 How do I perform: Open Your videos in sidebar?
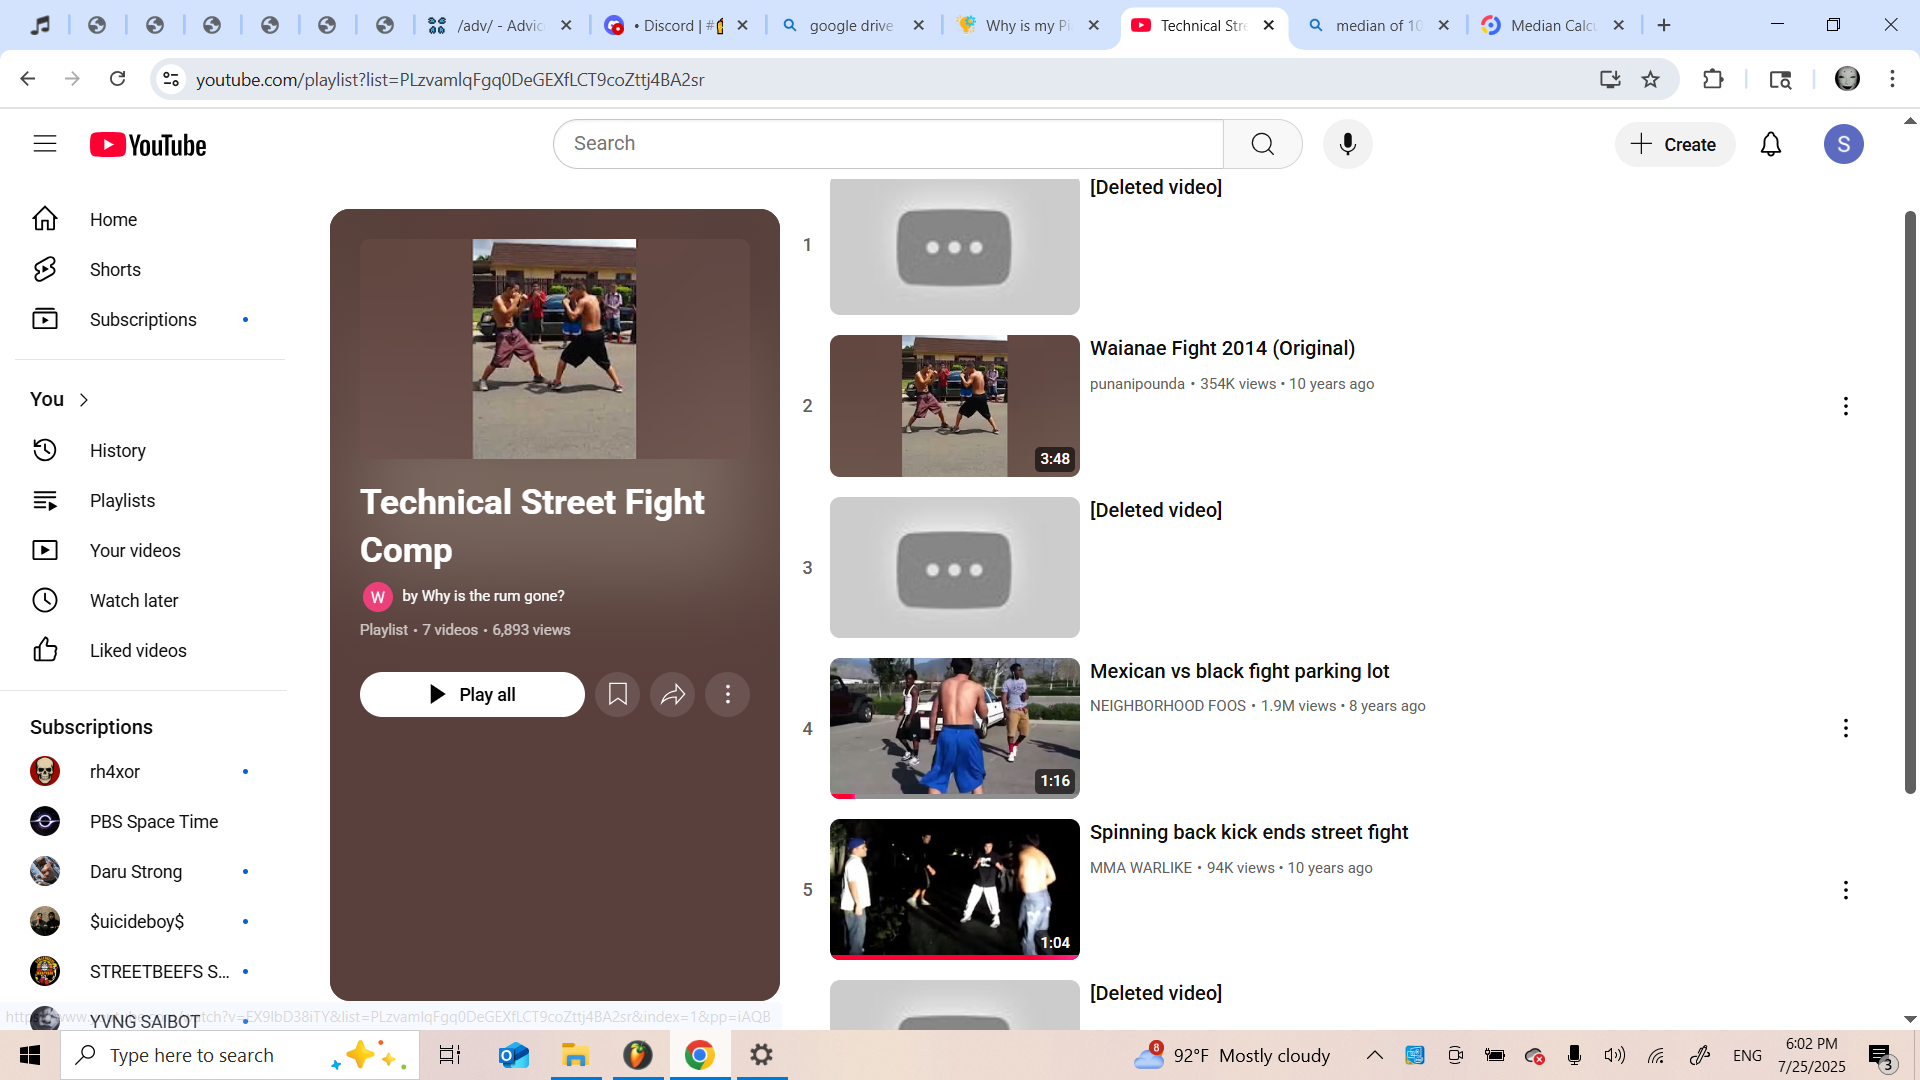point(150,550)
